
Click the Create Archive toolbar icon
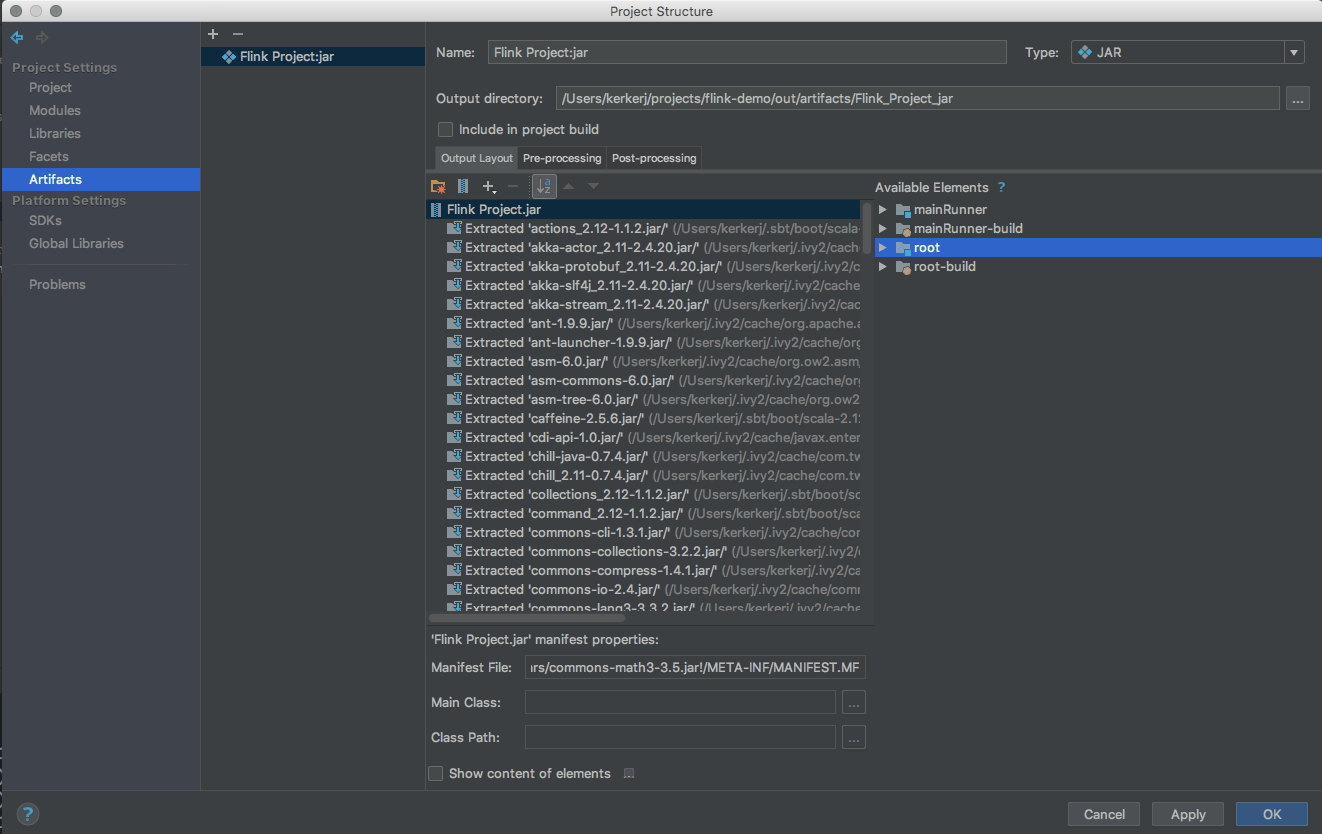(463, 186)
